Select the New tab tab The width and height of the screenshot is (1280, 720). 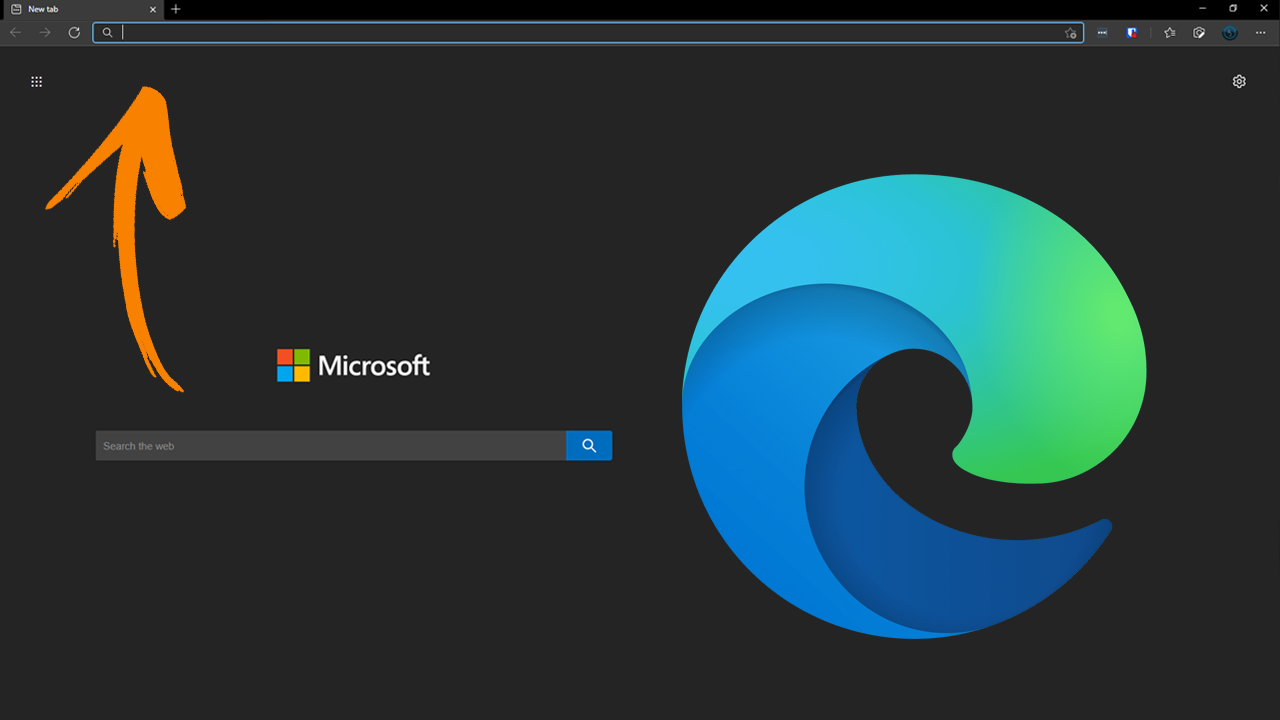click(82, 9)
